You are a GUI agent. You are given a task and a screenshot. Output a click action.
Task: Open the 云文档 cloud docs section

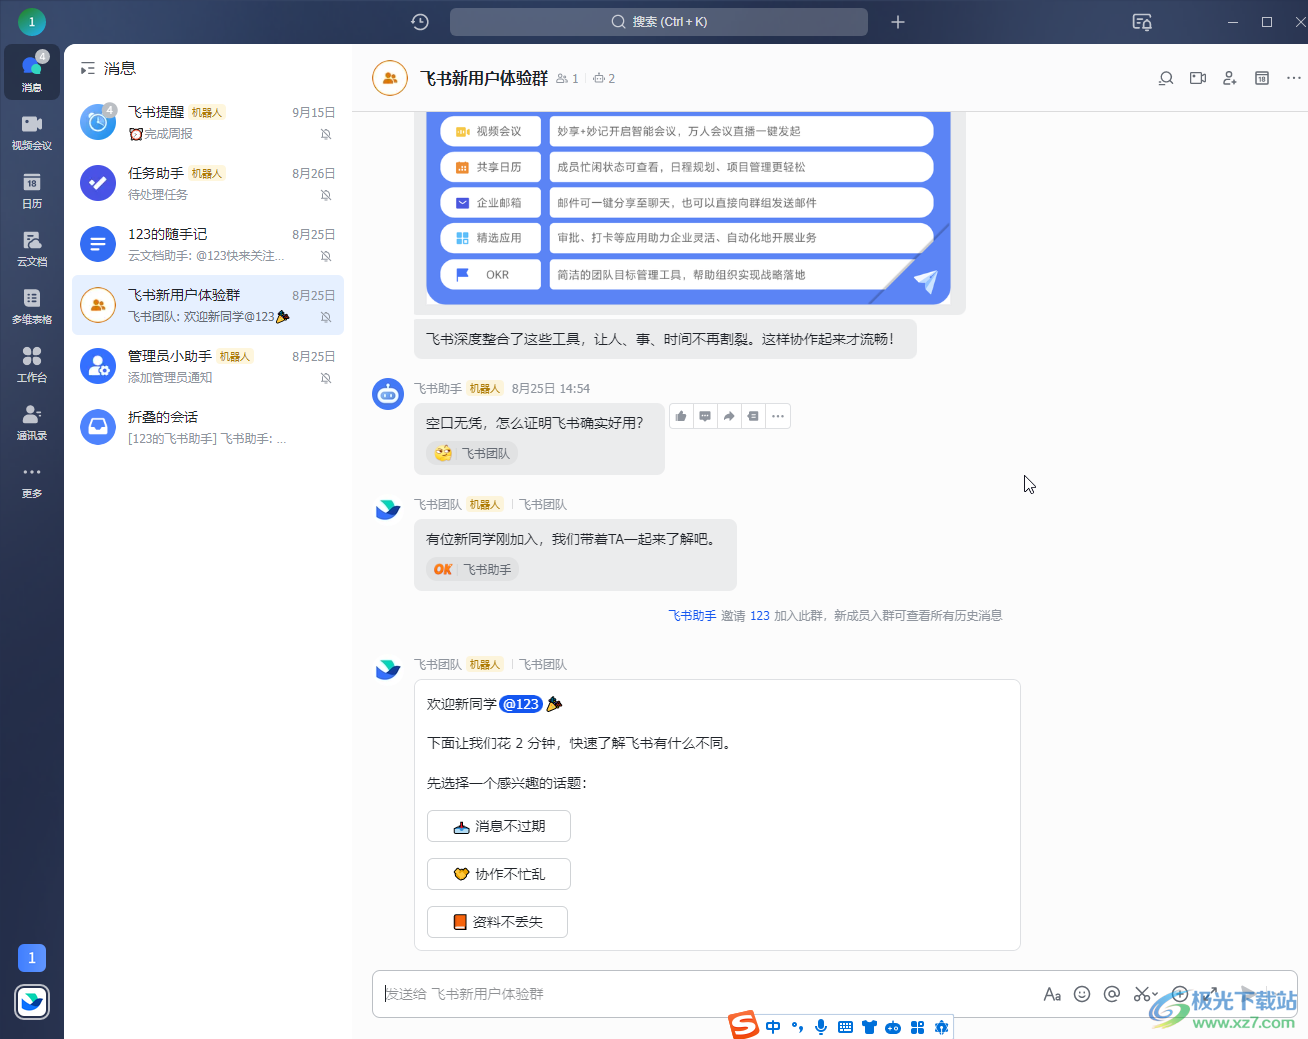pyautogui.click(x=32, y=247)
